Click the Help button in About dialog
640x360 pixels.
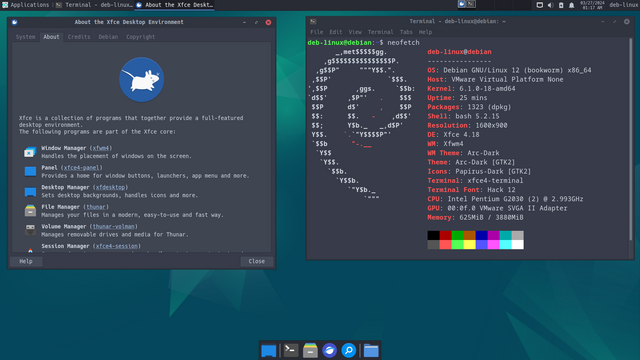26,261
